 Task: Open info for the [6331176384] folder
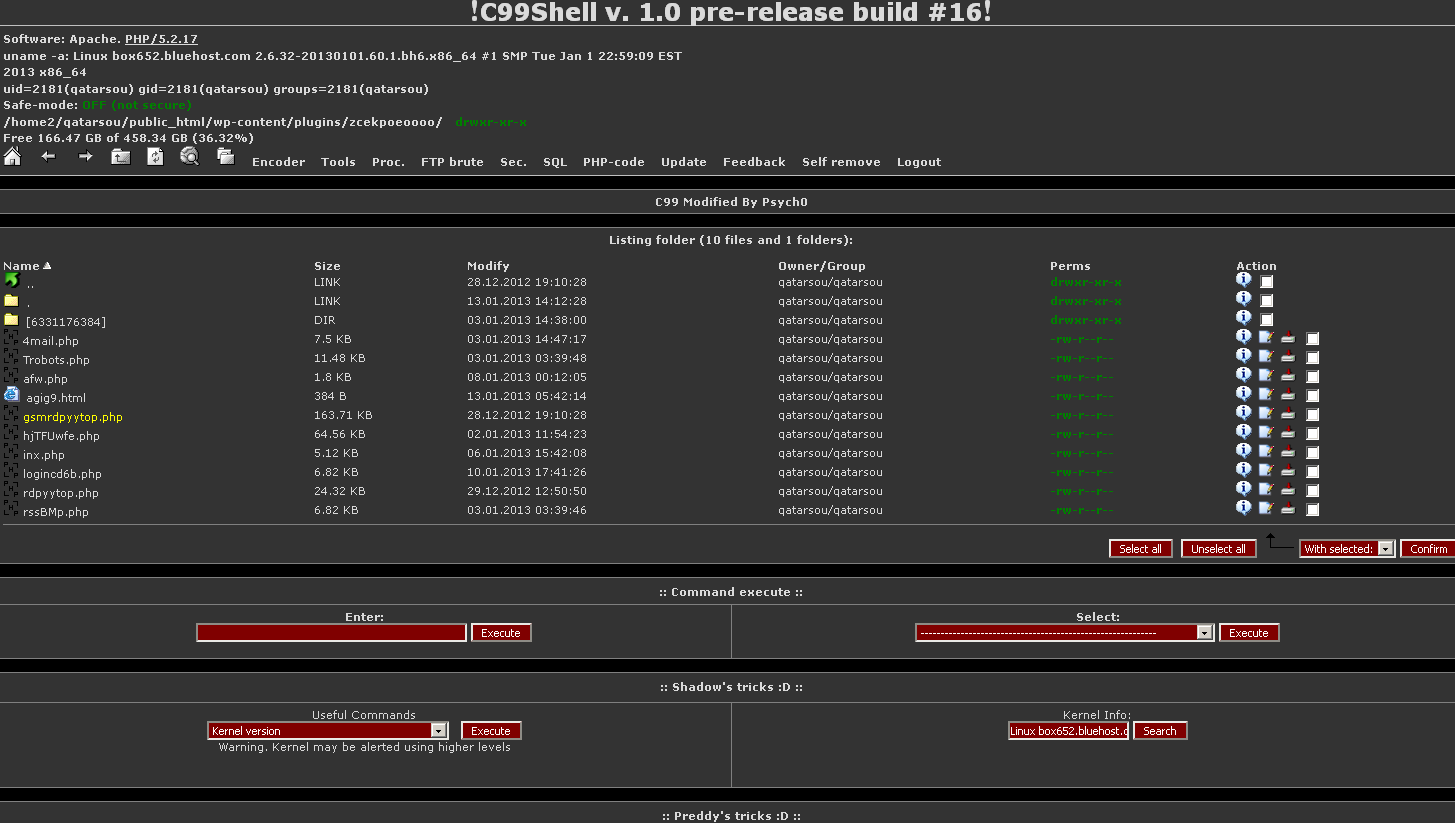1243,318
